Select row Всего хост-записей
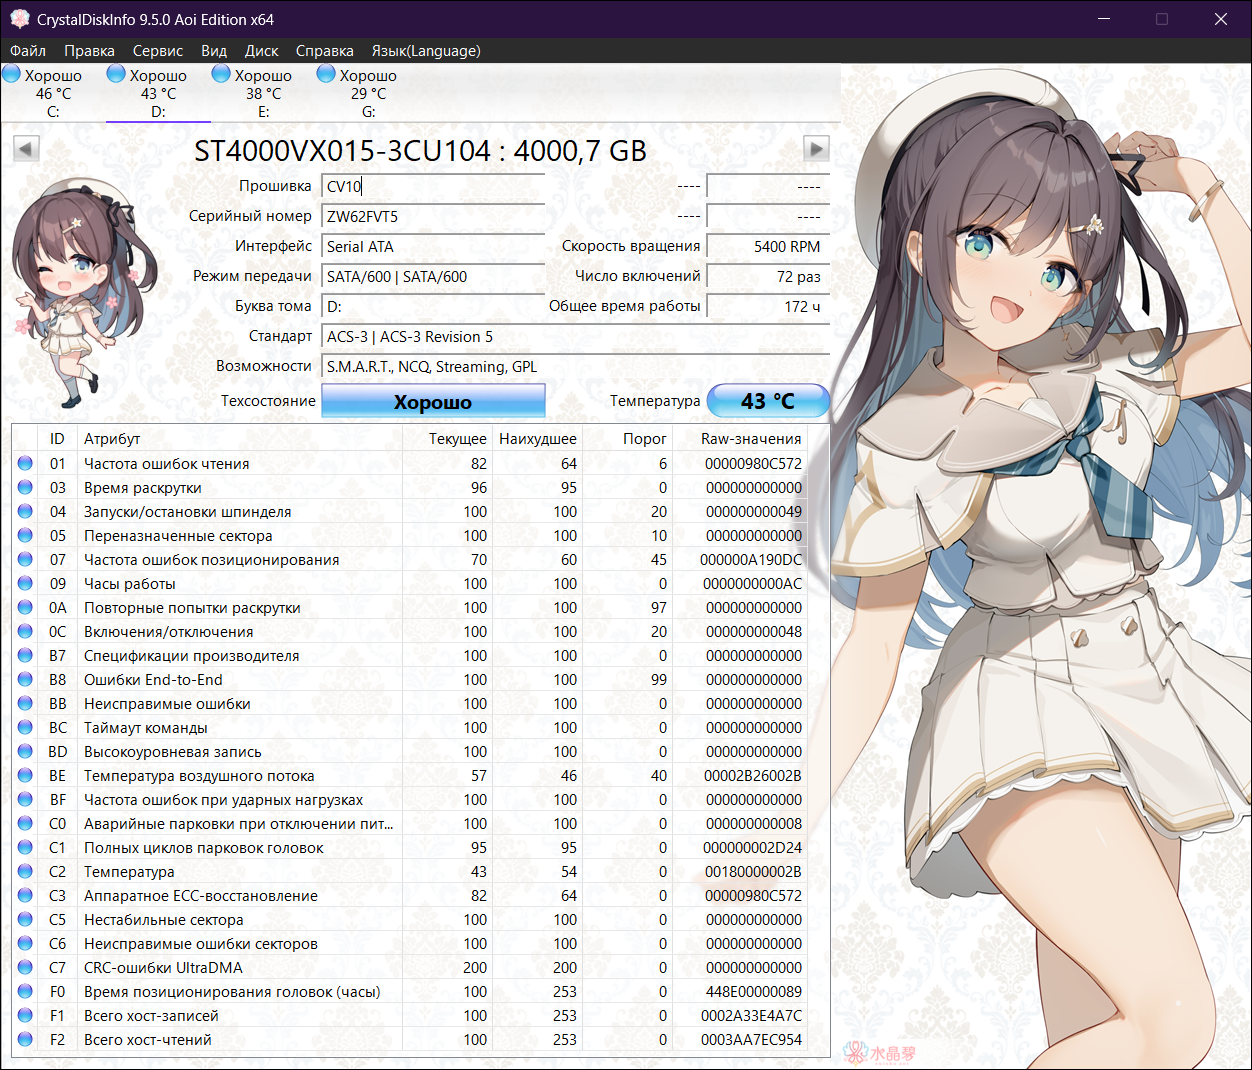This screenshot has height=1070, width=1252. pyautogui.click(x=410, y=1015)
